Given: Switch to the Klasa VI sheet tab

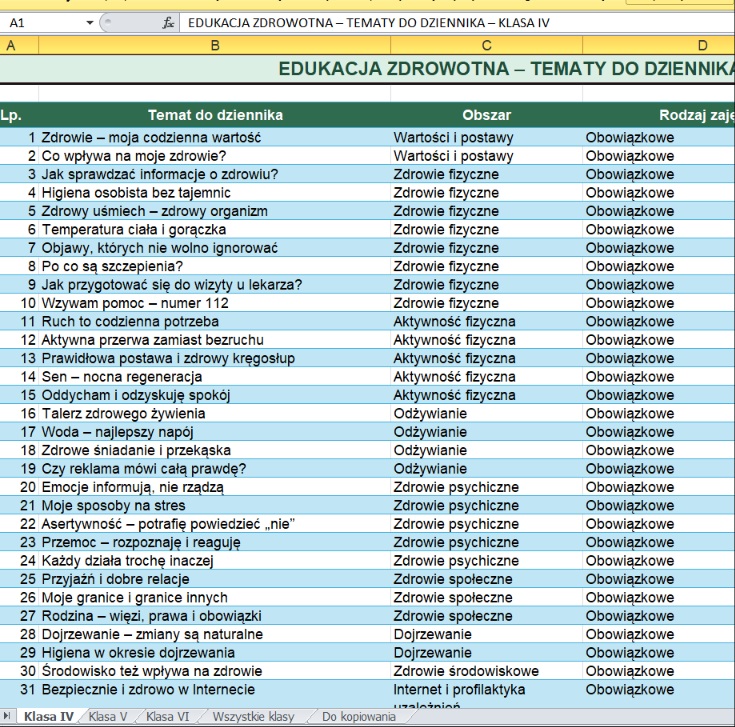Looking at the screenshot, I should (167, 717).
